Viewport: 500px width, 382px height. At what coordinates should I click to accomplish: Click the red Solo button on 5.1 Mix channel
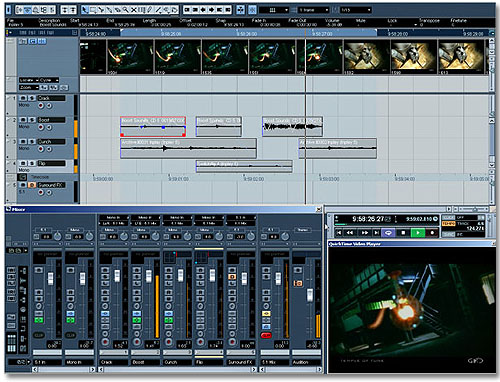click(x=266, y=335)
